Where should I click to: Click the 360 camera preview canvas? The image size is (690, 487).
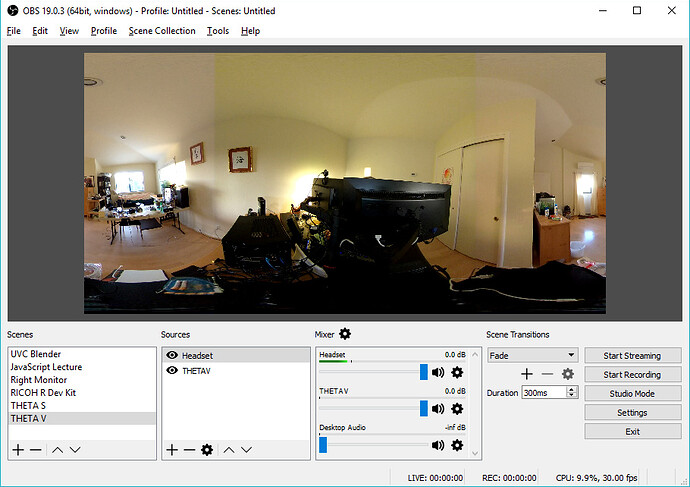(x=345, y=183)
